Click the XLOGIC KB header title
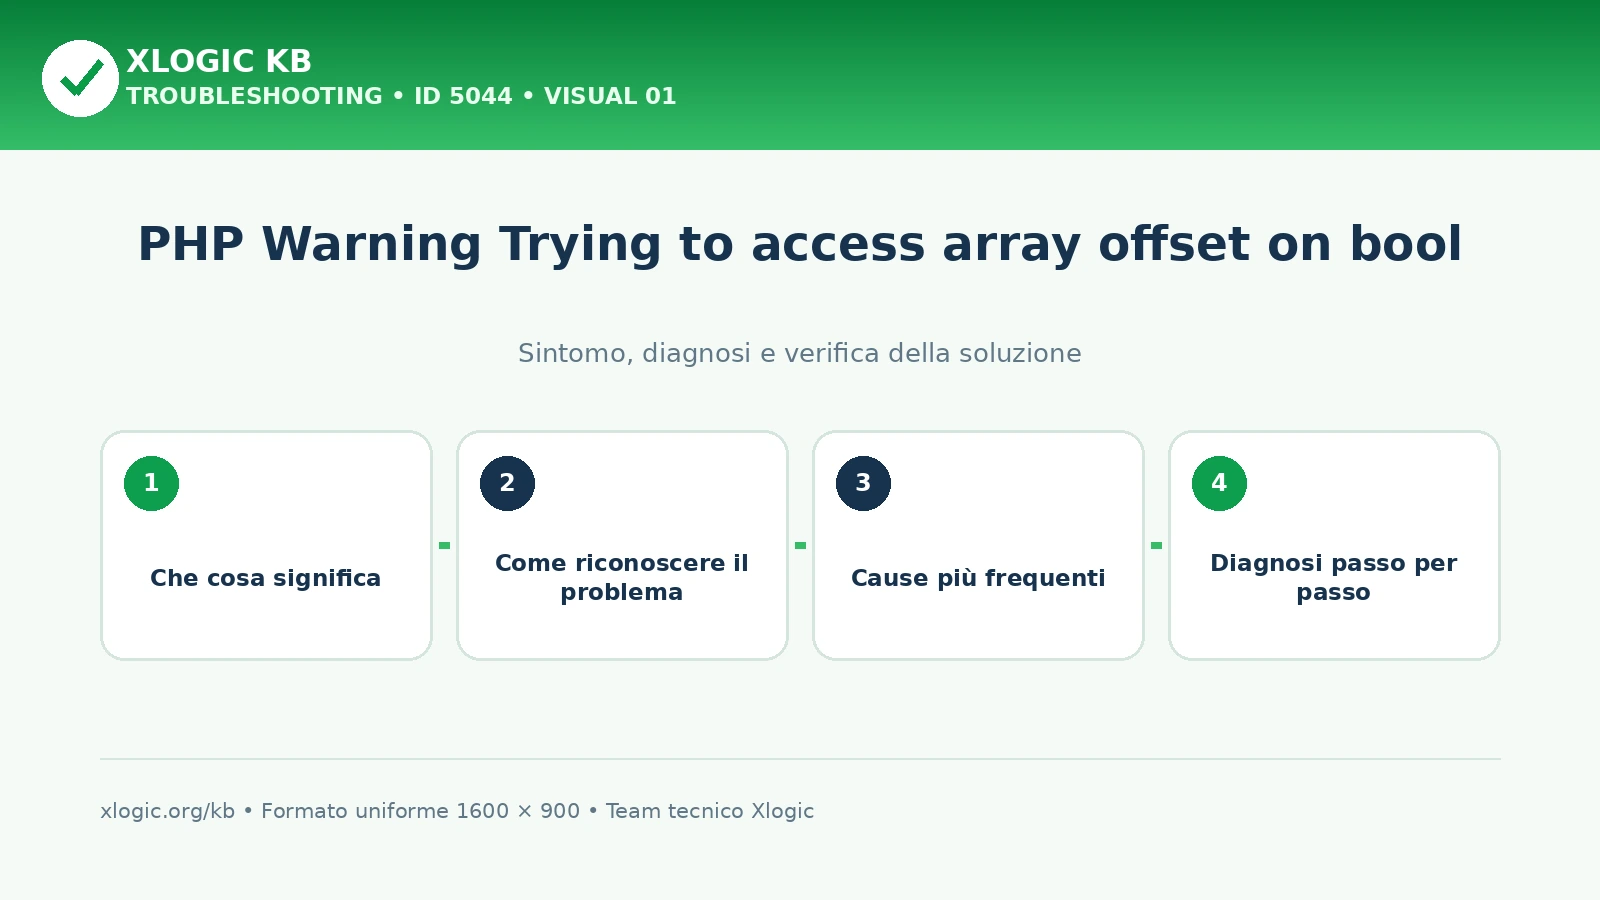Image resolution: width=1600 pixels, height=900 pixels. [219, 61]
